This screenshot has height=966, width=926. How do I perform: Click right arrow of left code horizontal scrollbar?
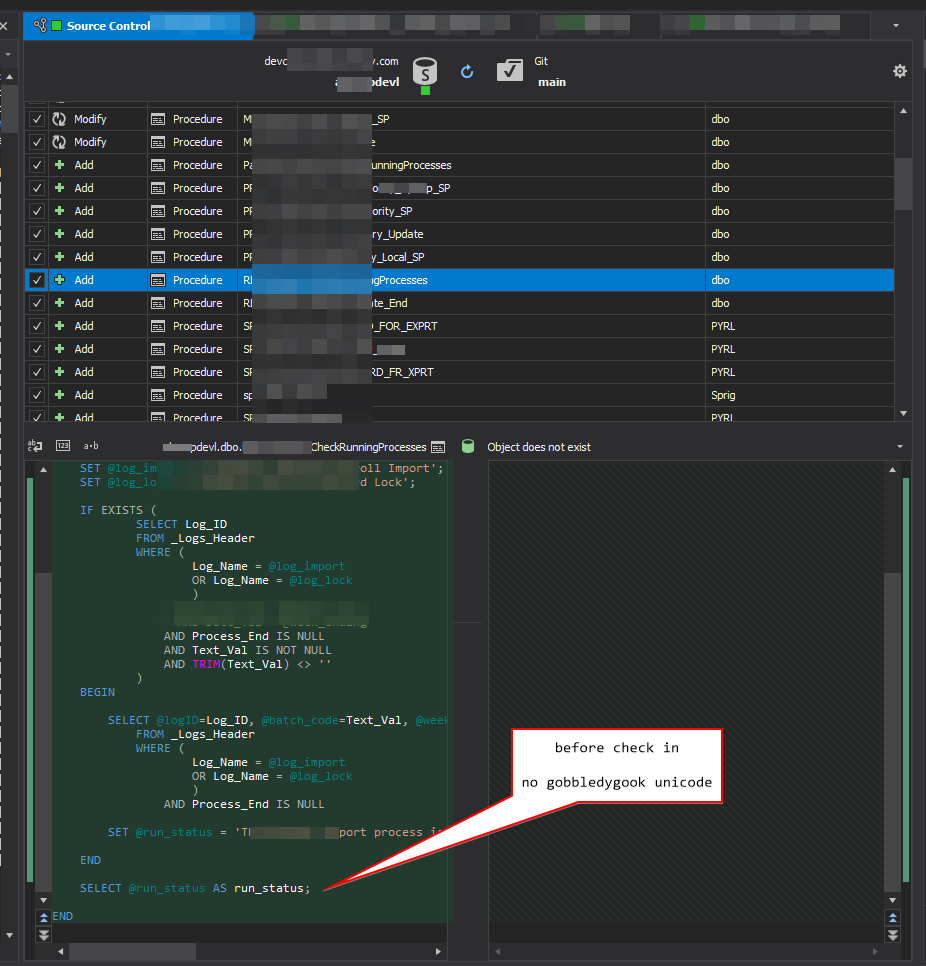[438, 951]
